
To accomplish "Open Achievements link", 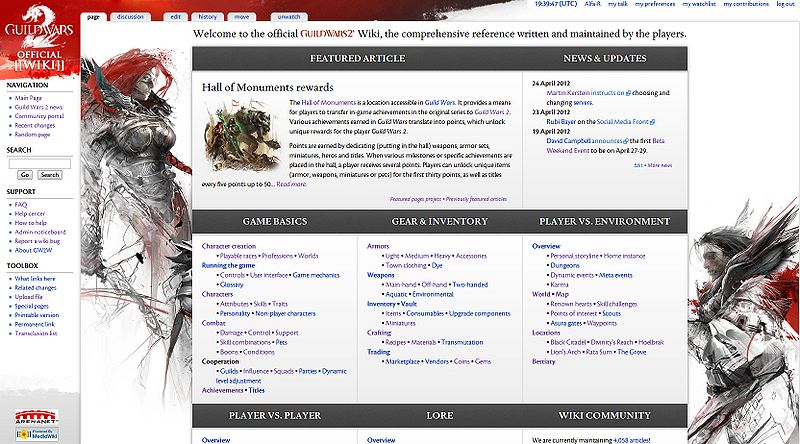I will coord(222,391).
